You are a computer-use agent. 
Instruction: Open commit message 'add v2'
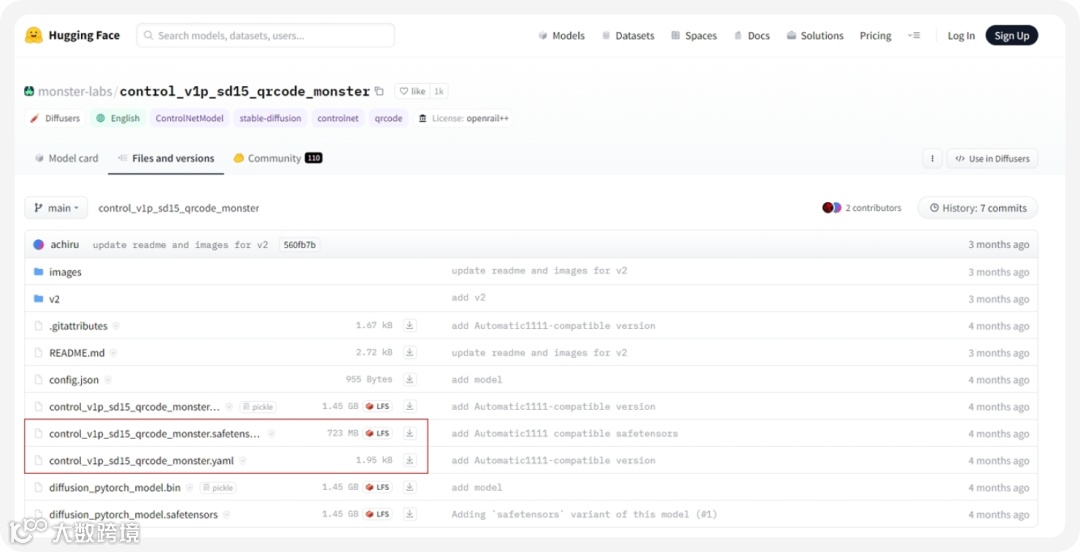coord(468,299)
